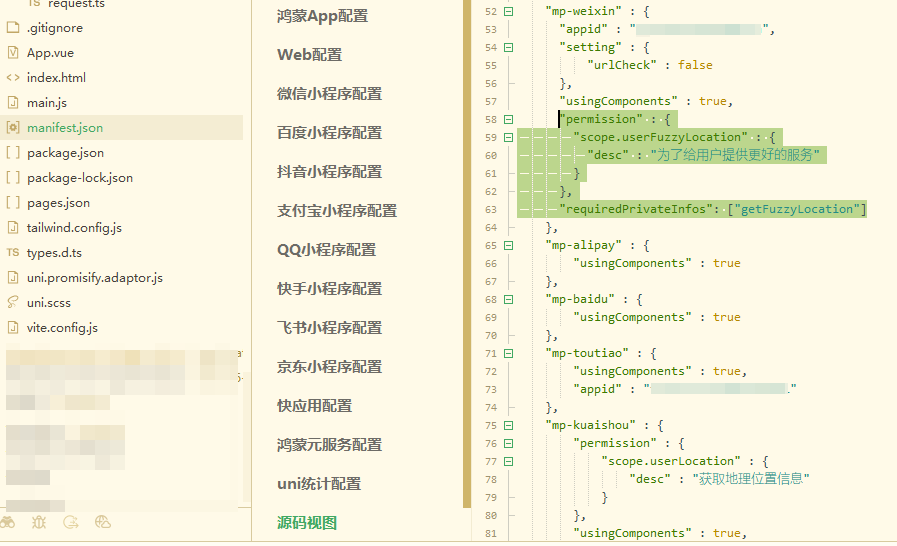
Task: Click the index.html code brackets icon
Action: tap(13, 78)
